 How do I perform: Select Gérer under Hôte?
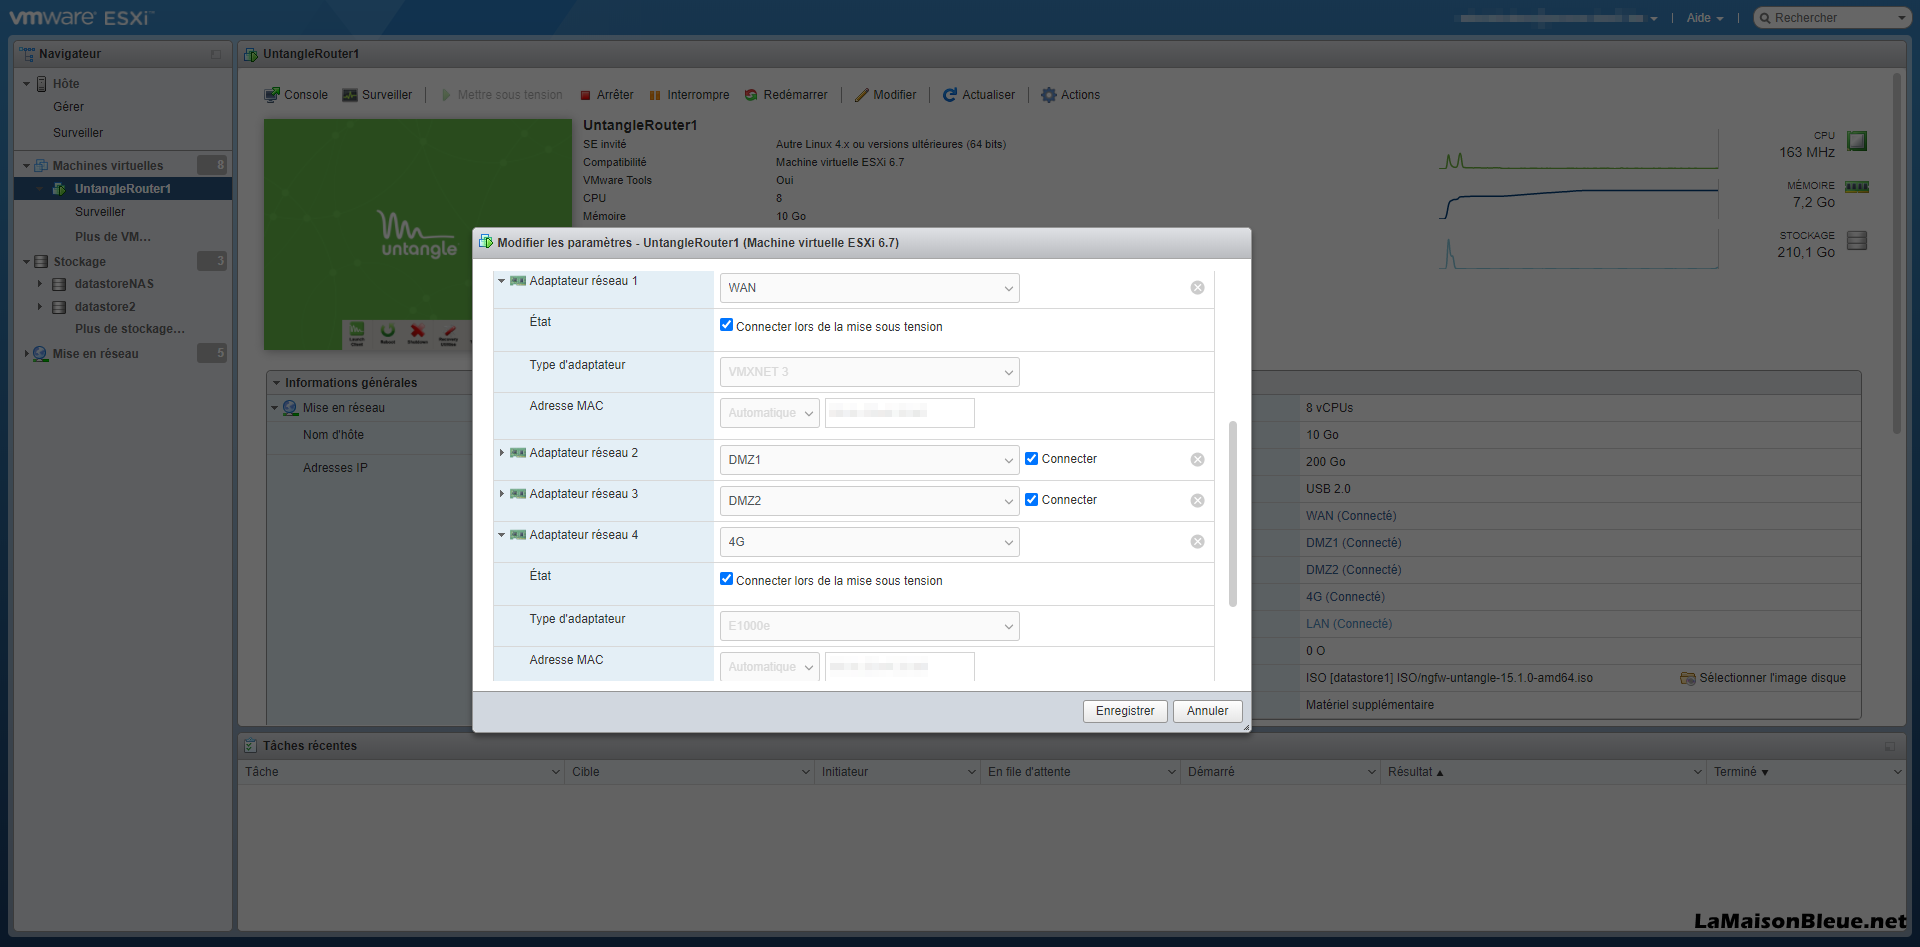(x=69, y=107)
